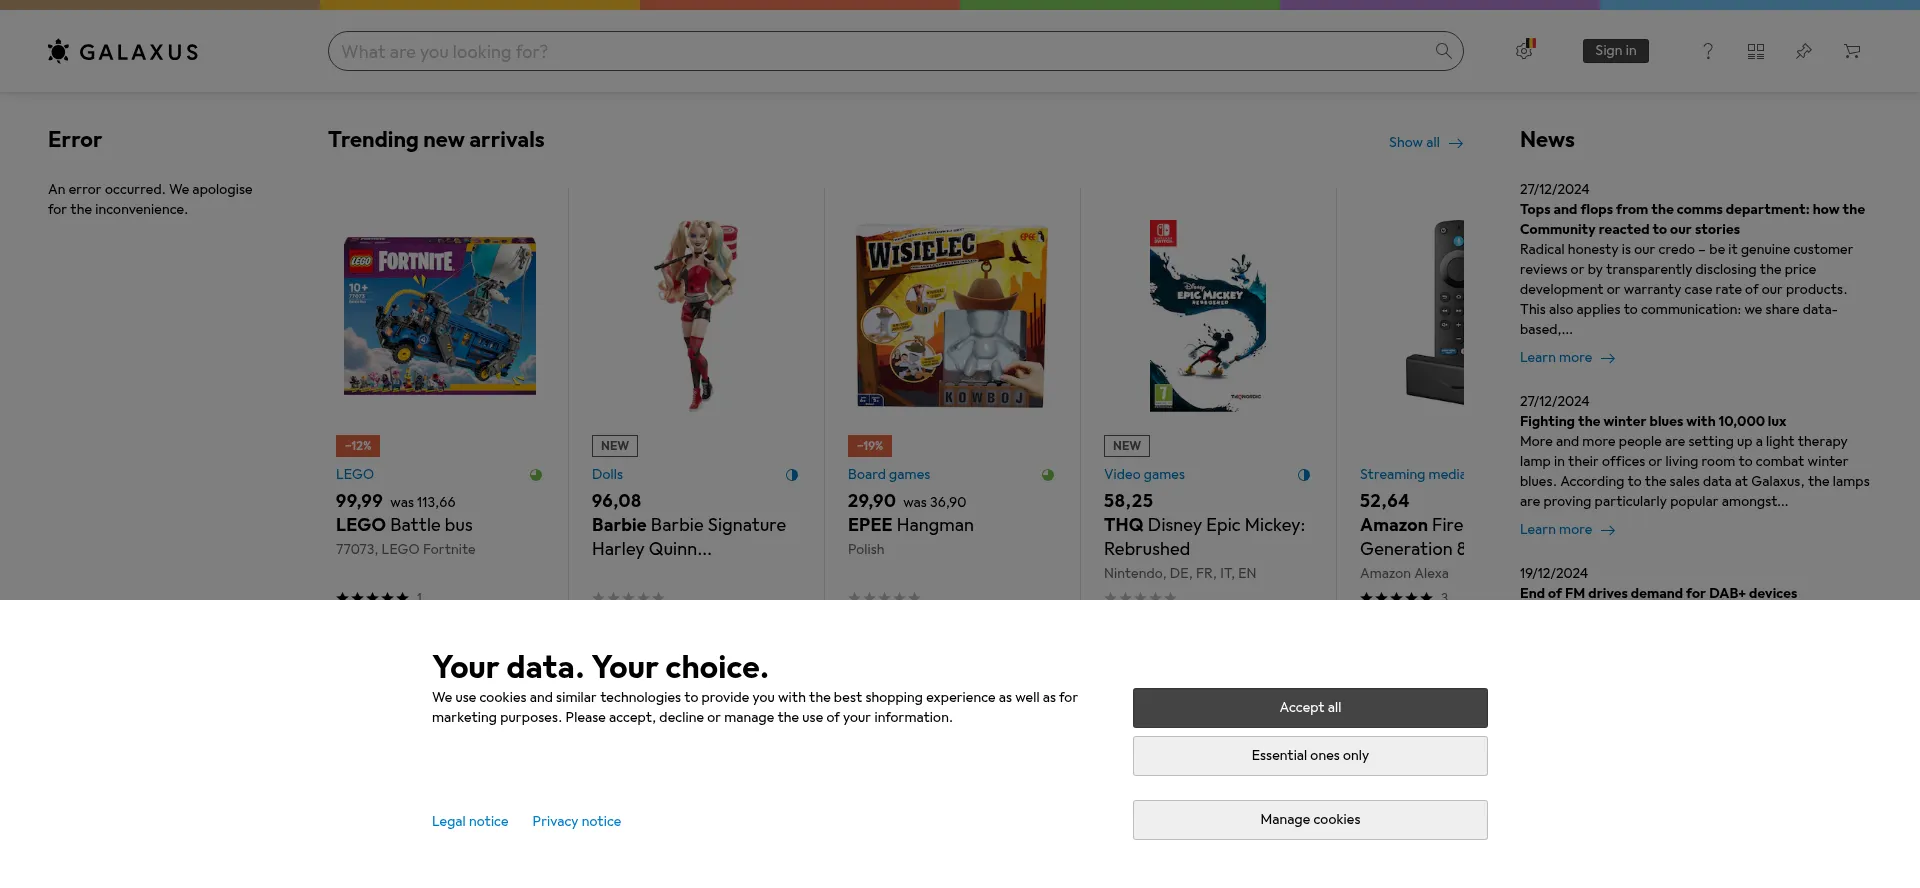This screenshot has height=888, width=1920.
Task: Open the Barbie Harley Quinn doll image
Action: click(697, 316)
